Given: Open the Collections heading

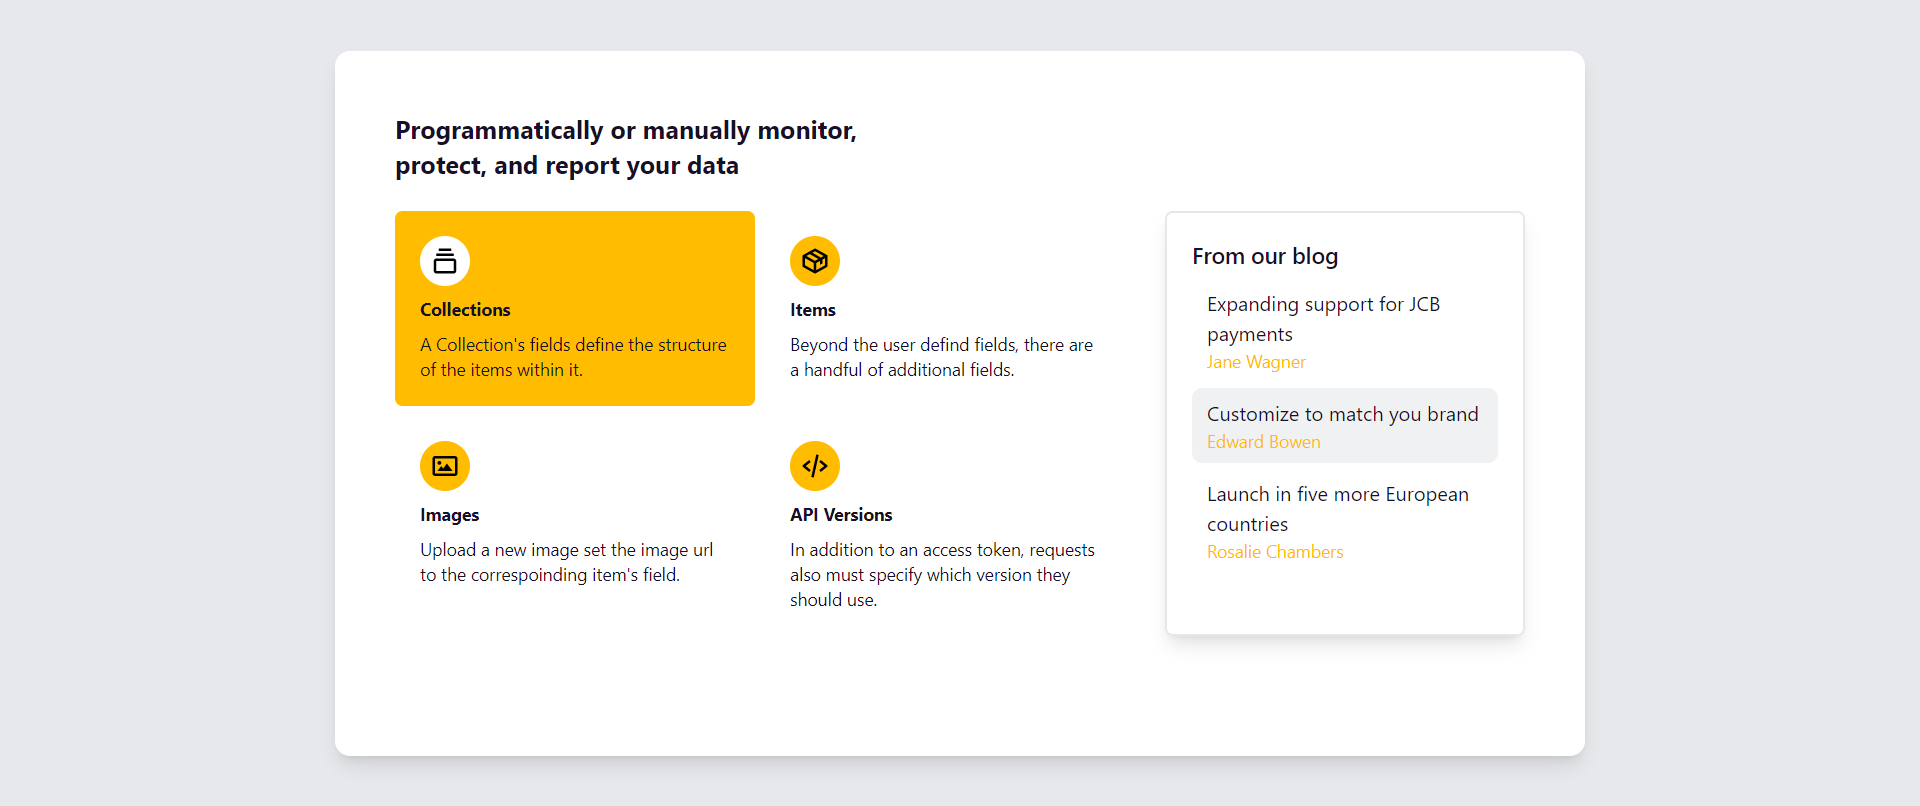Looking at the screenshot, I should pyautogui.click(x=465, y=310).
